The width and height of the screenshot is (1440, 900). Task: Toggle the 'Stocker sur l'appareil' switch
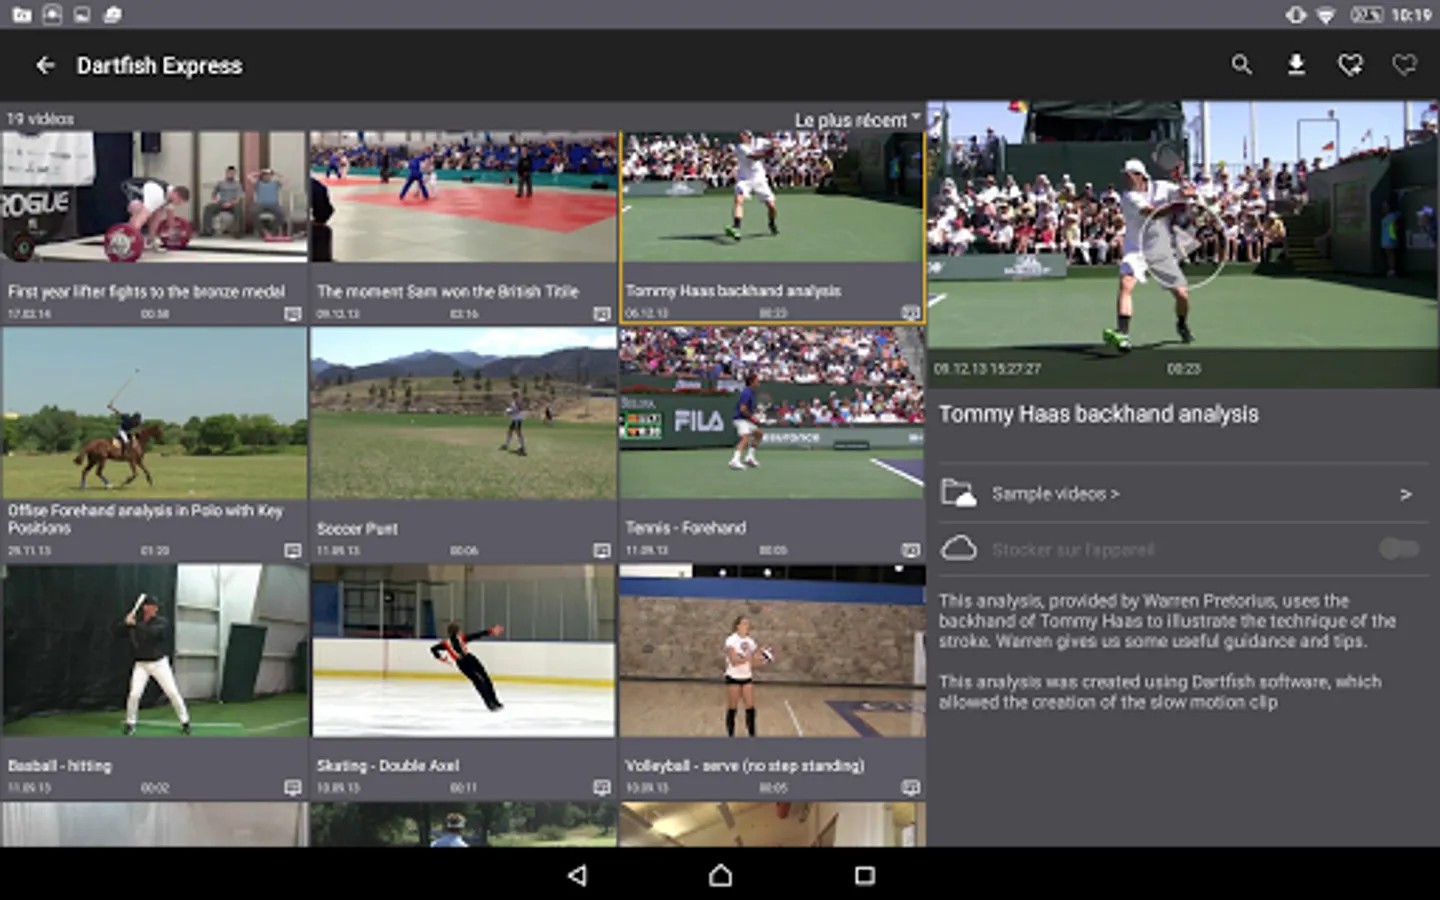point(1399,549)
